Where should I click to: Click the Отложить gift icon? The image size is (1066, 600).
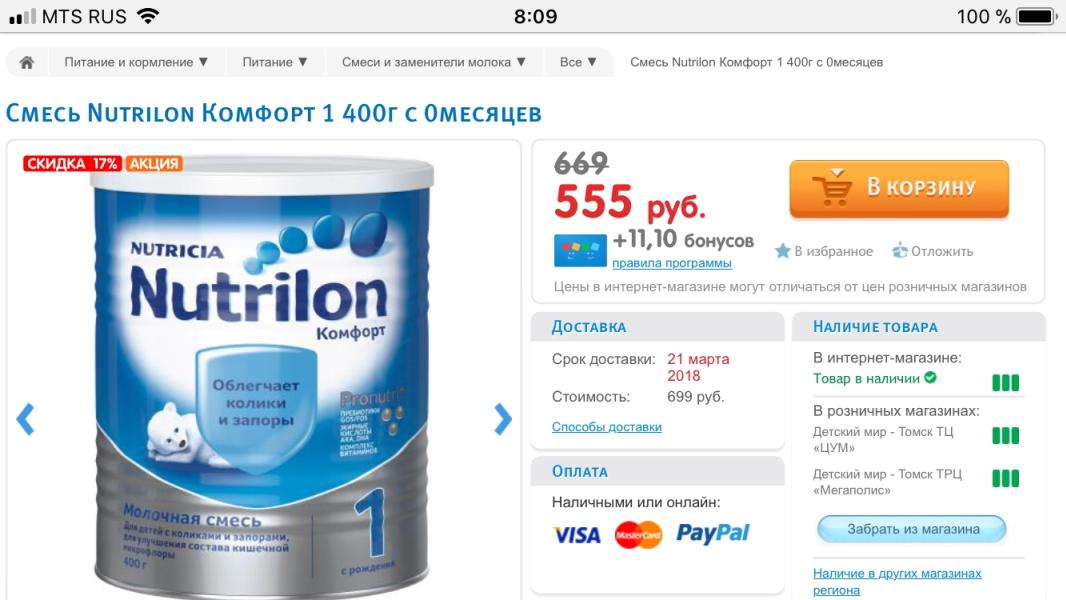pyautogui.click(x=900, y=251)
